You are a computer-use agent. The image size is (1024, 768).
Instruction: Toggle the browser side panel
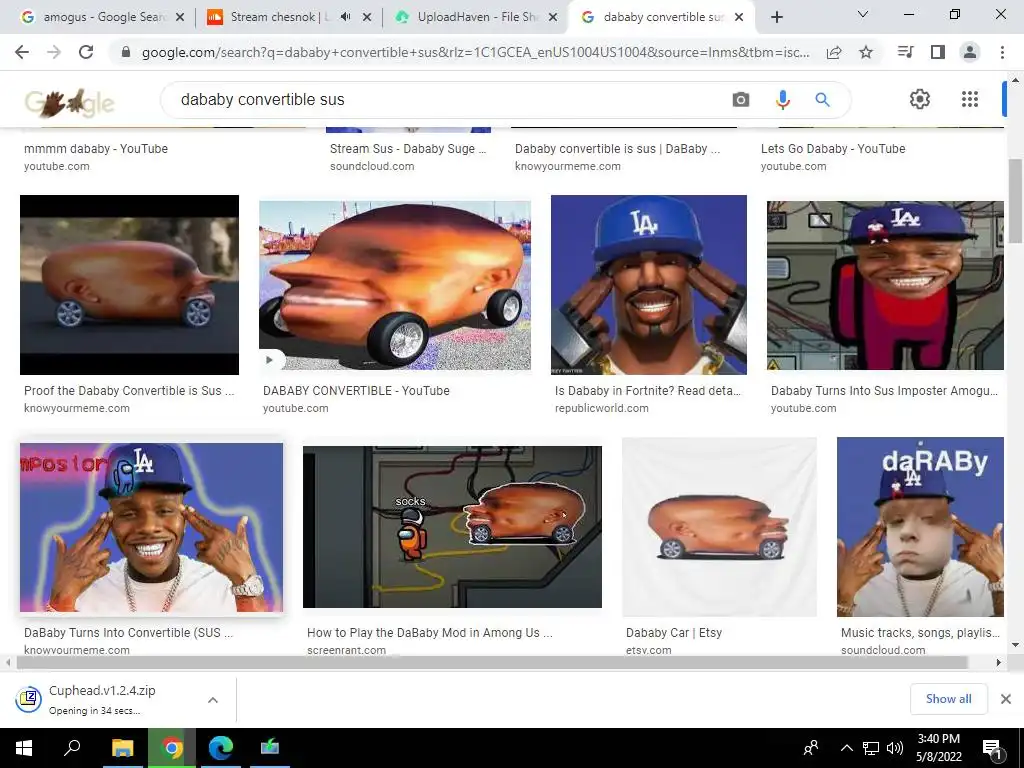(x=938, y=52)
